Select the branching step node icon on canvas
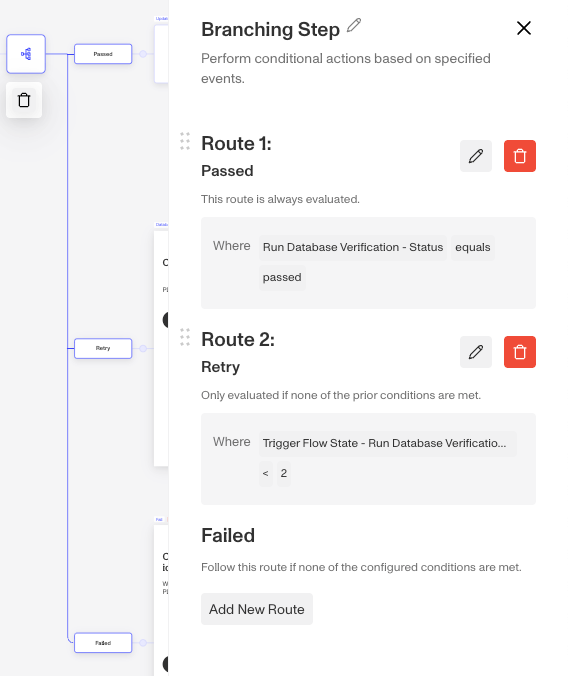 click(26, 54)
